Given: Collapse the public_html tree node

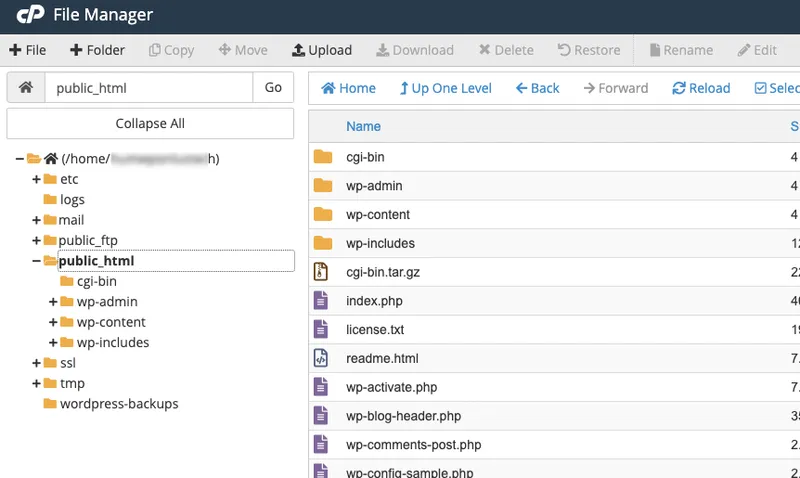Looking at the screenshot, I should [x=37, y=261].
